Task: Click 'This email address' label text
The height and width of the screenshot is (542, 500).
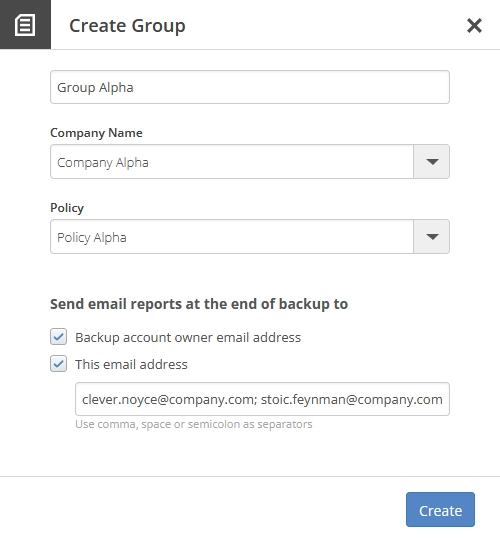Action: point(131,364)
